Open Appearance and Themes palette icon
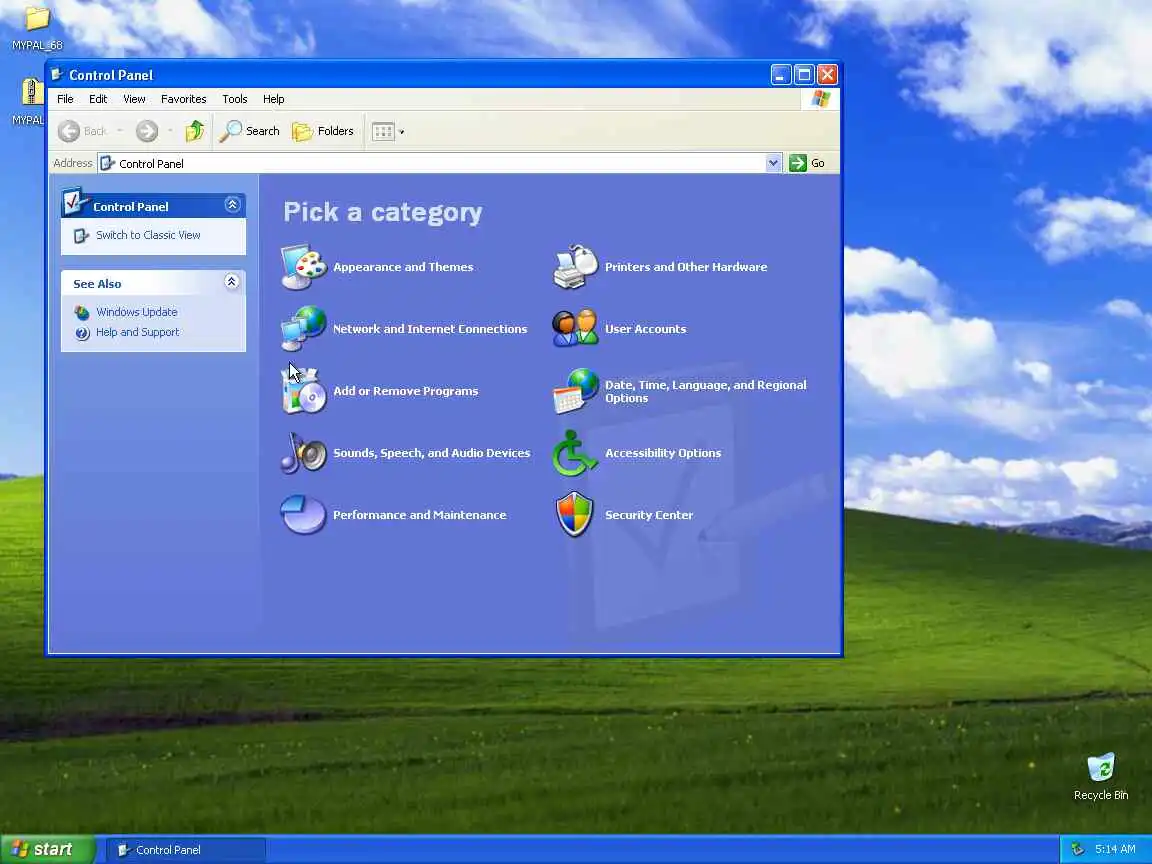 (x=303, y=267)
